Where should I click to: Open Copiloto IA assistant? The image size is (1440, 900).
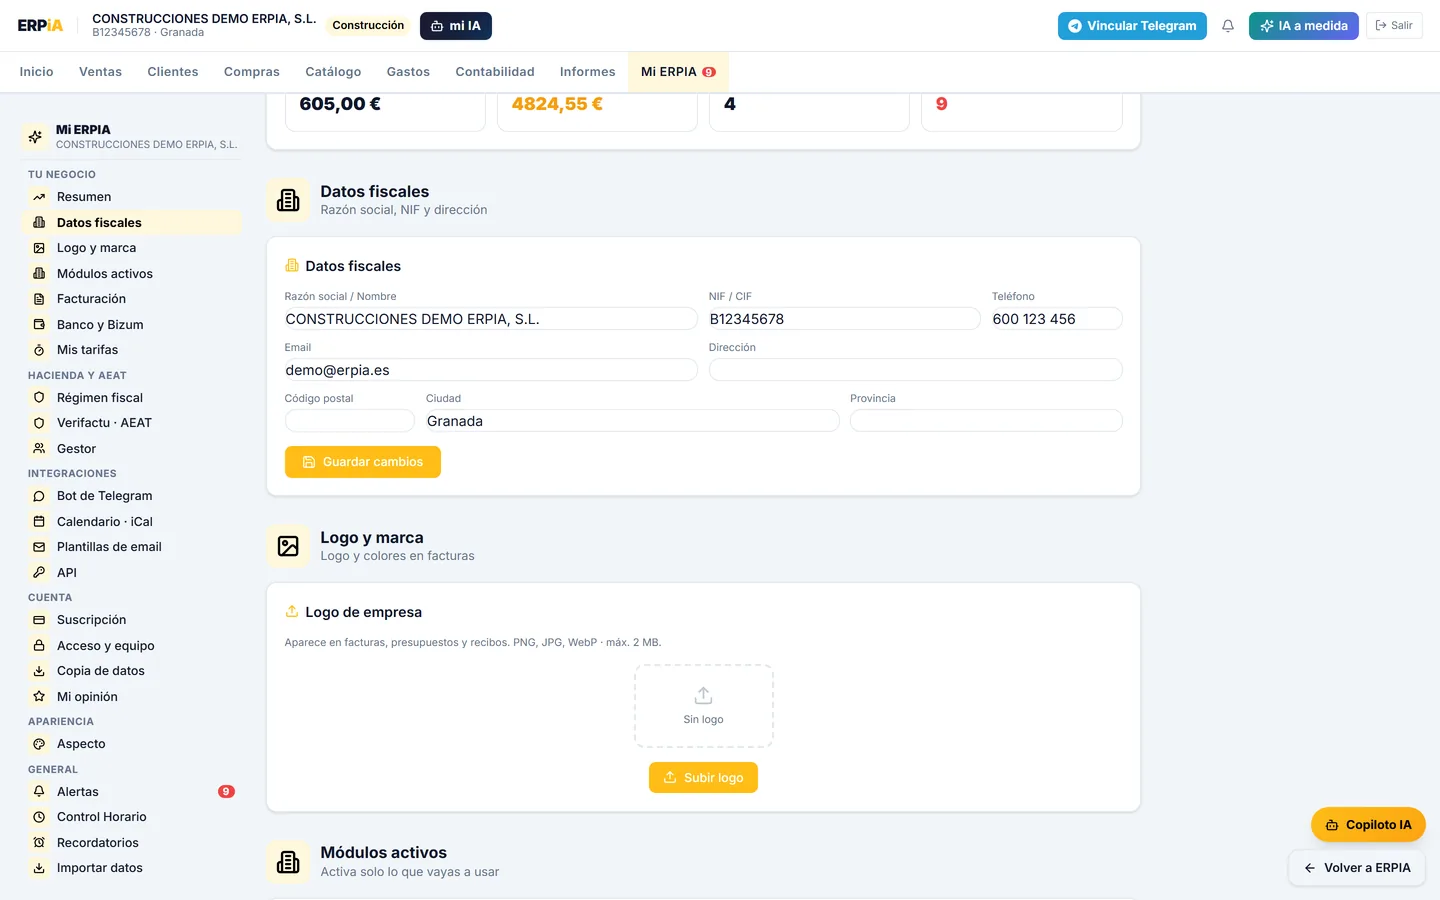tap(1368, 825)
